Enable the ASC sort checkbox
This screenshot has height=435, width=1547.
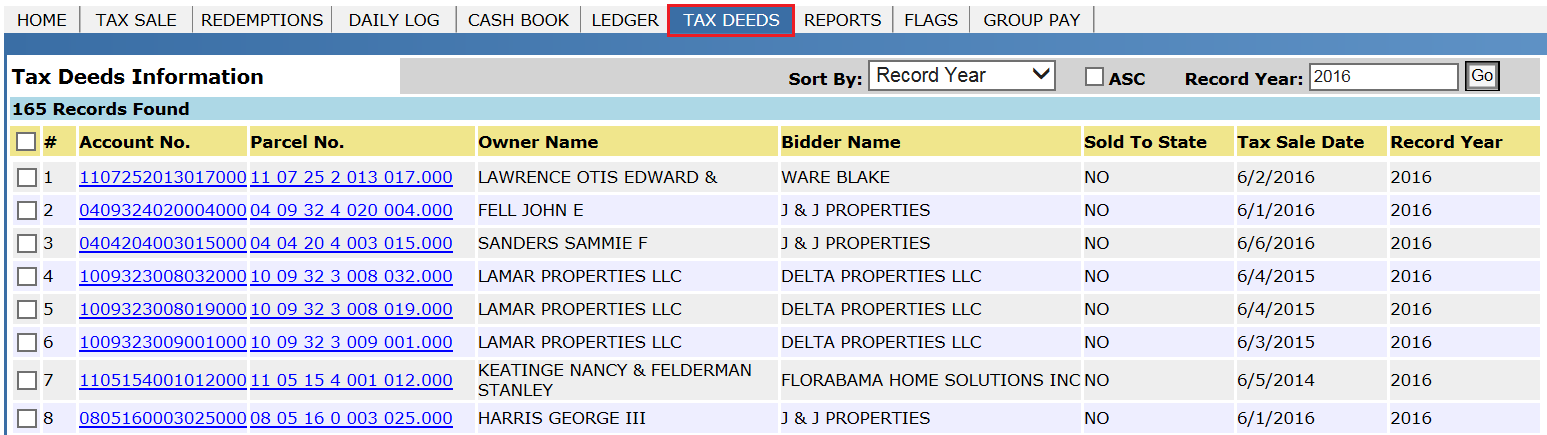(x=1095, y=77)
